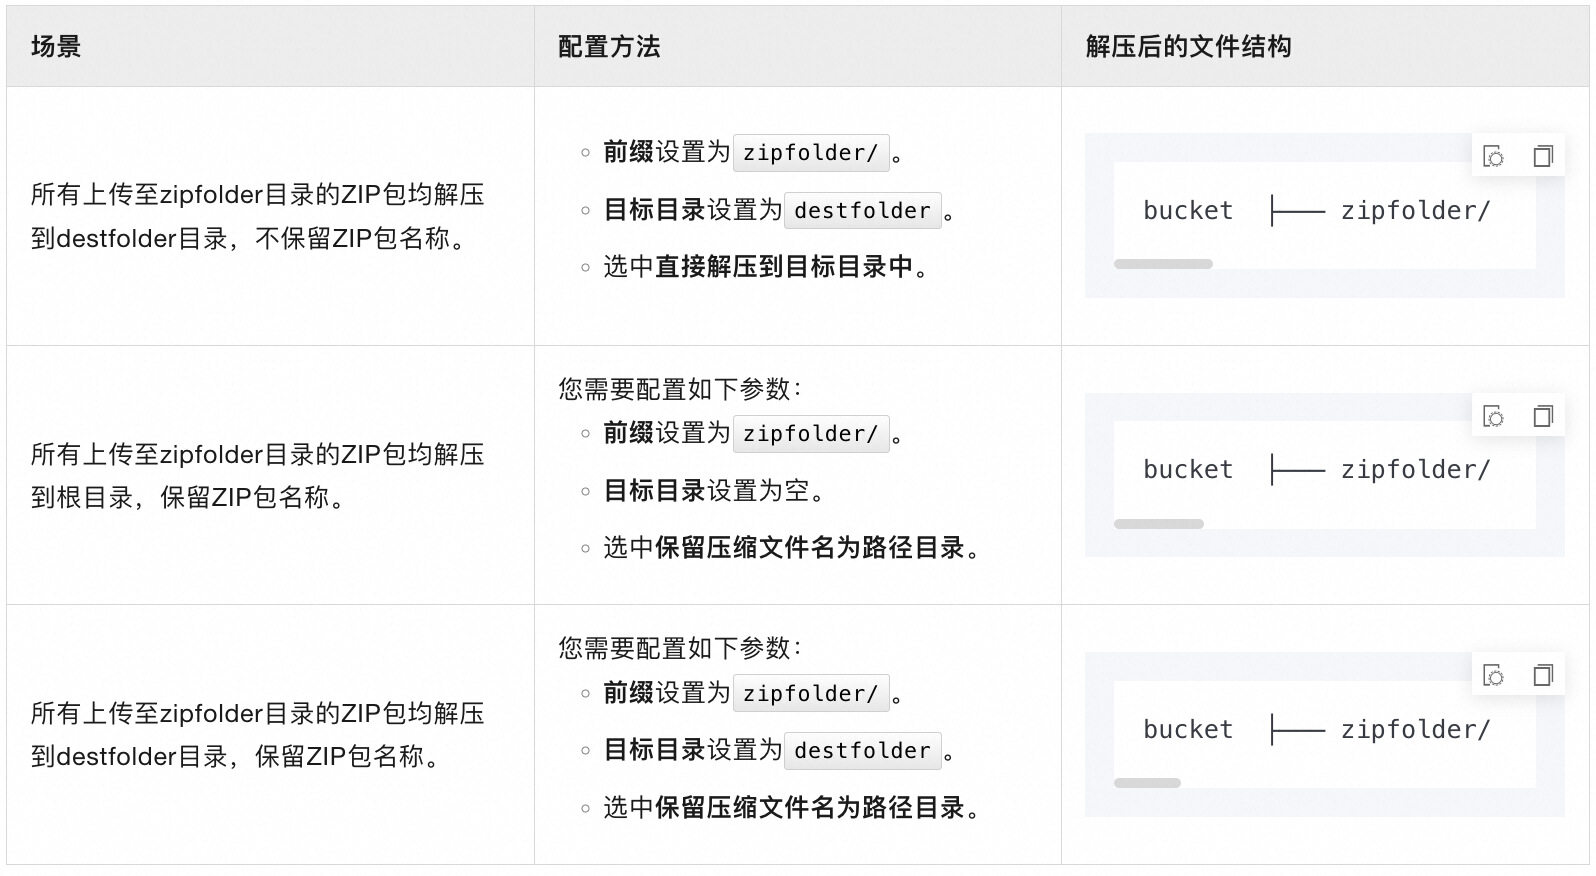Click 保留压缩文件名为路径目录 in the root directory row
Screen dimensions: 1596x876
click(x=810, y=548)
